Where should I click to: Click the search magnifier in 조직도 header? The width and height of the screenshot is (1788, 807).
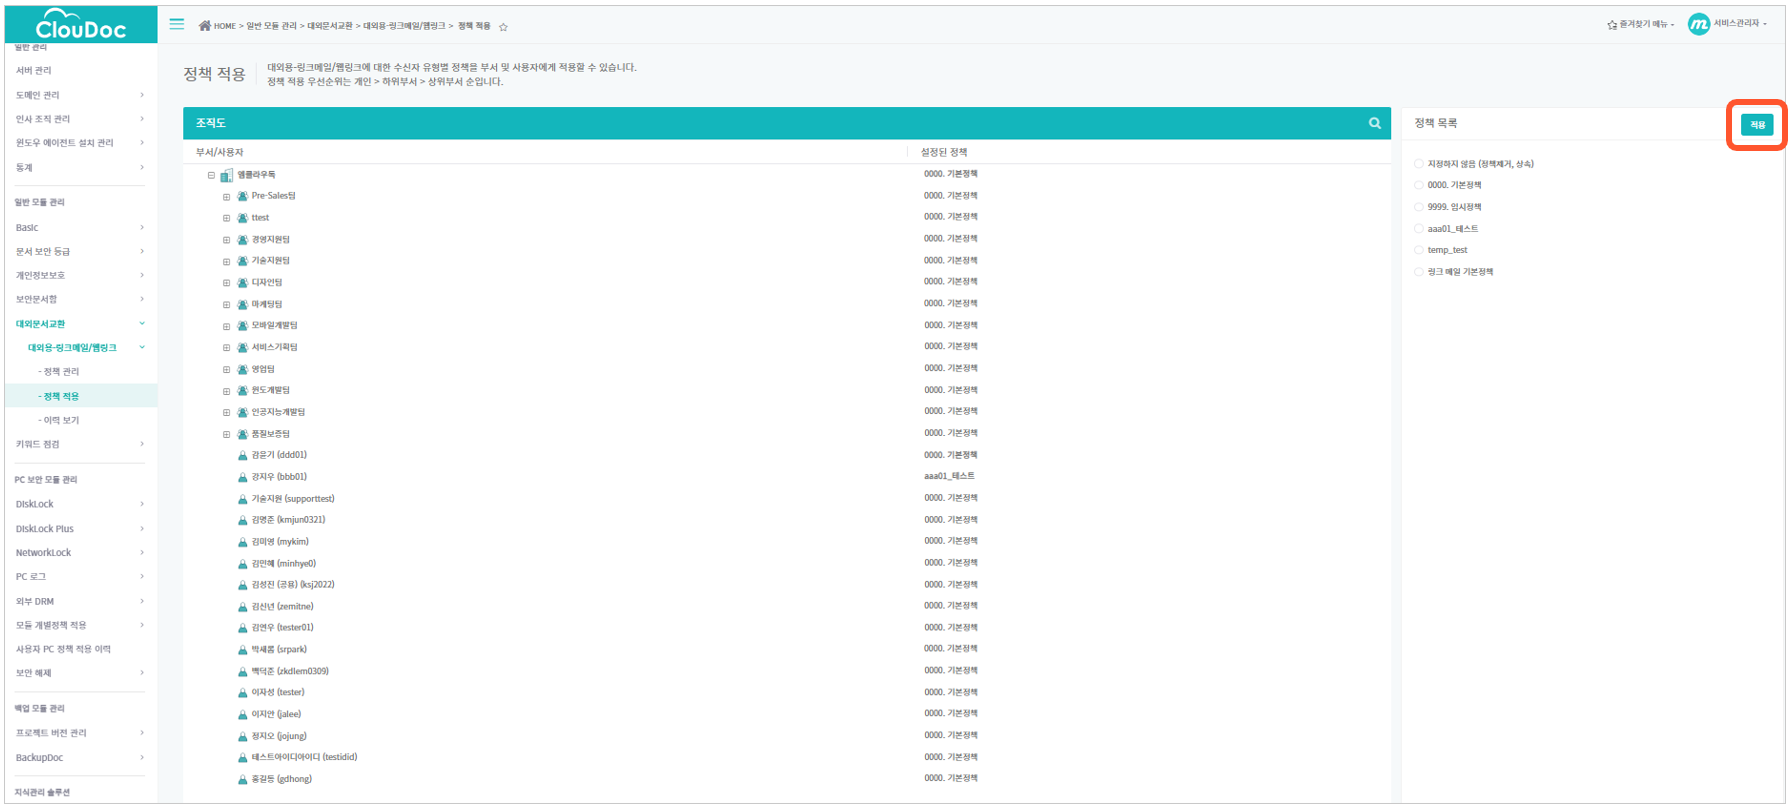tap(1375, 123)
